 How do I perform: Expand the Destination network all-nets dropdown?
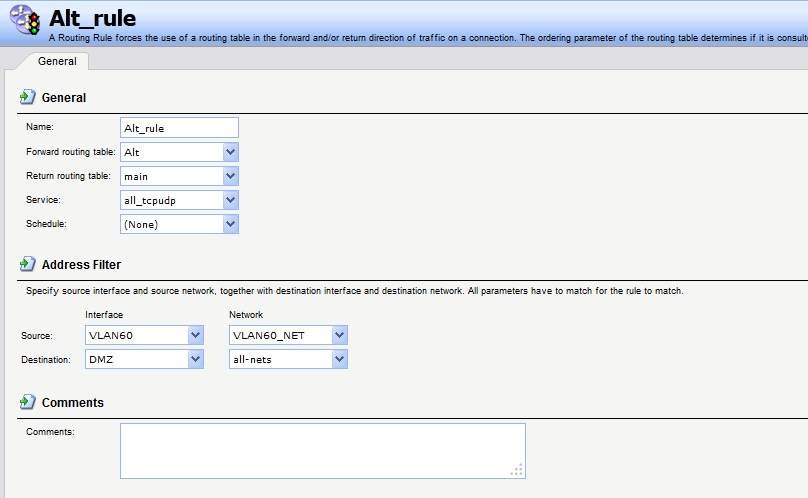pyautogui.click(x=339, y=359)
